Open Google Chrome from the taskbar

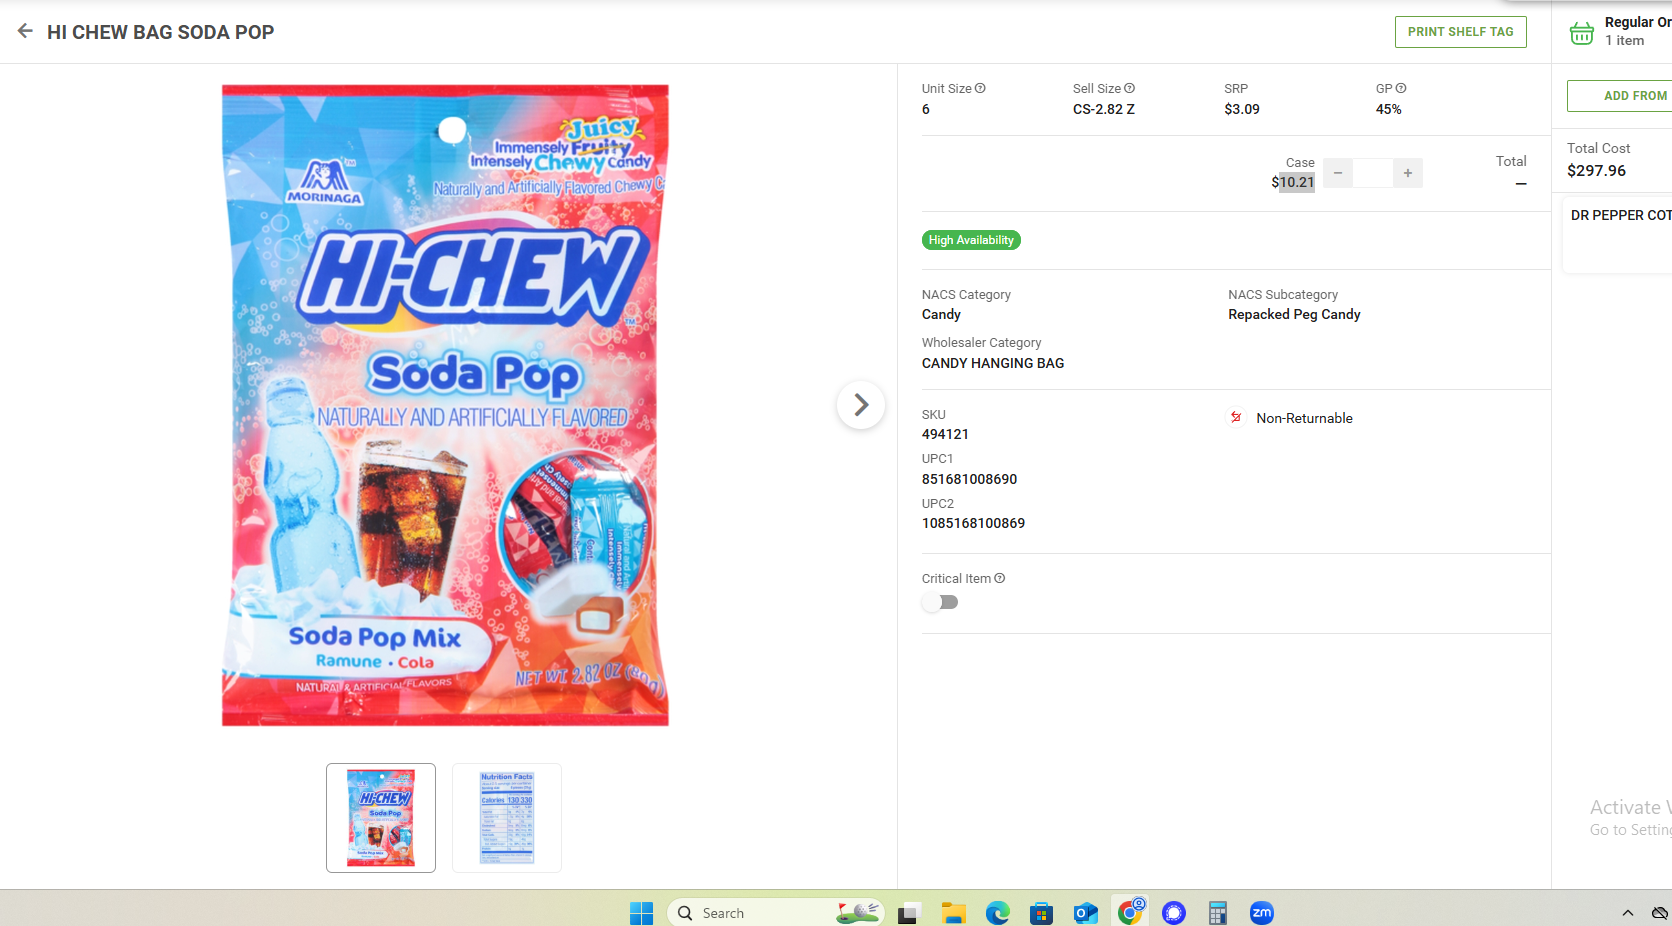click(1130, 912)
